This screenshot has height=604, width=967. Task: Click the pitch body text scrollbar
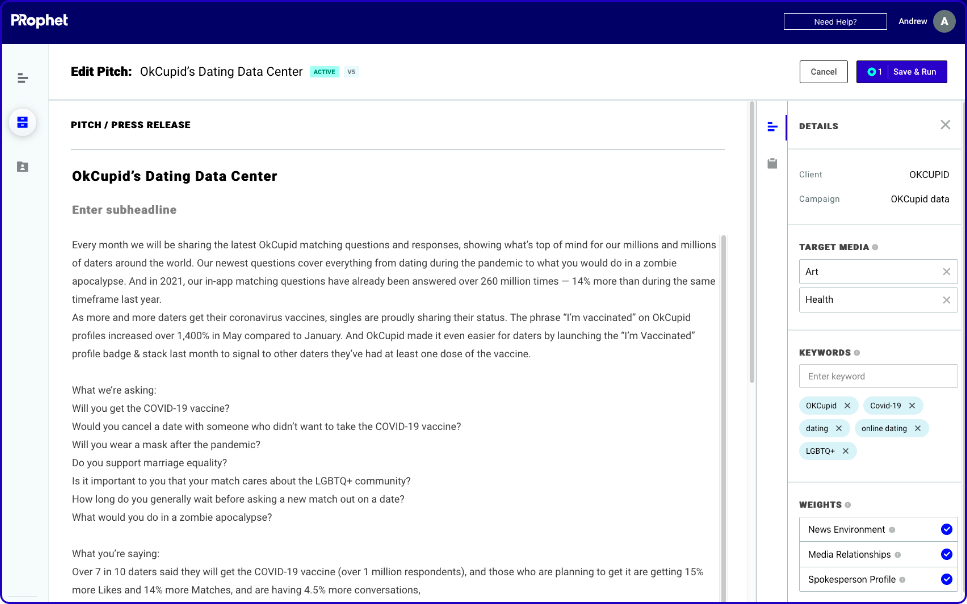(x=723, y=416)
